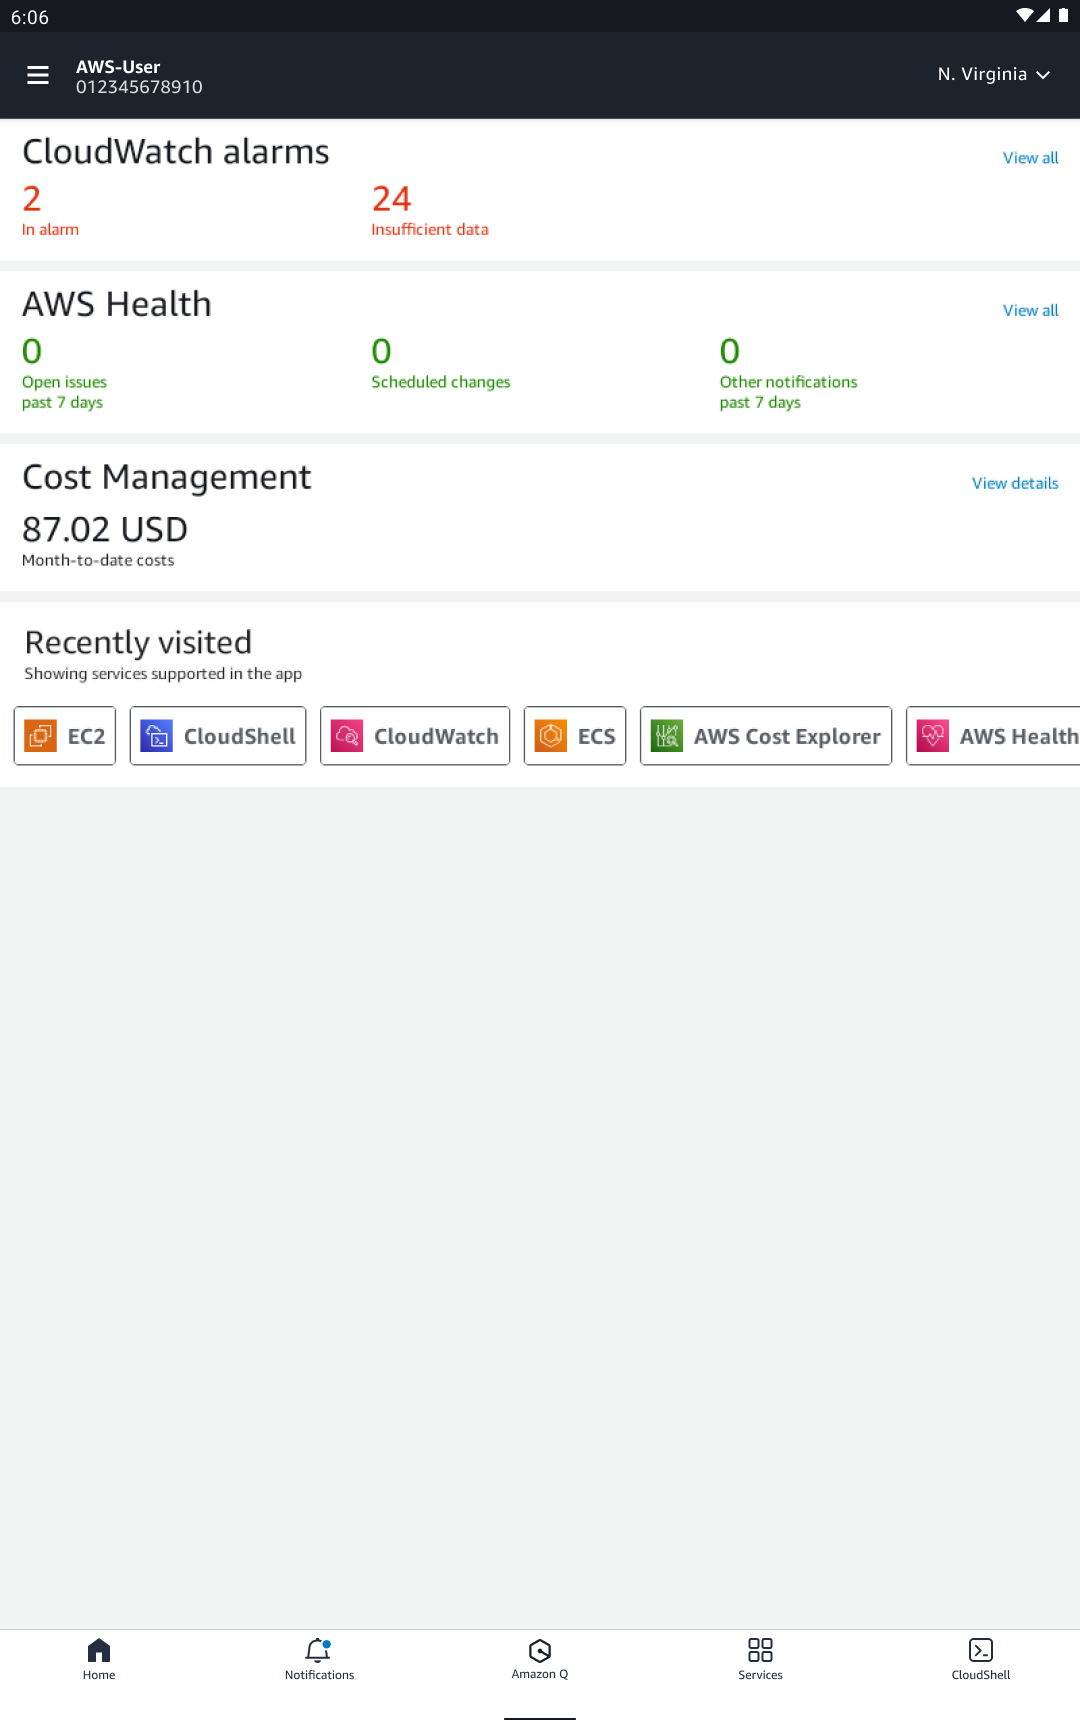The height and width of the screenshot is (1728, 1080).
Task: Tap the 2 in alarm count
Action: tap(32, 199)
